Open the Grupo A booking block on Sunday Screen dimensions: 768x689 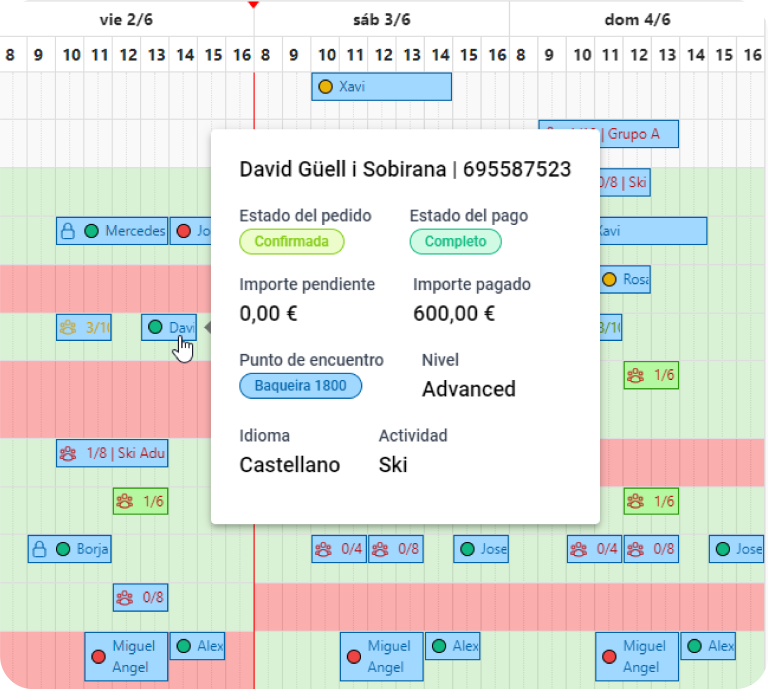(608, 134)
